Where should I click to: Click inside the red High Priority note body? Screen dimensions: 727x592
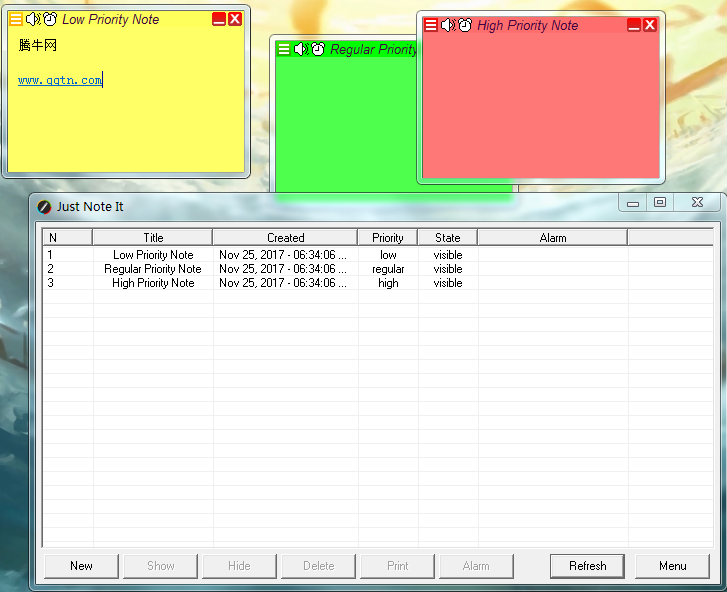[x=541, y=105]
